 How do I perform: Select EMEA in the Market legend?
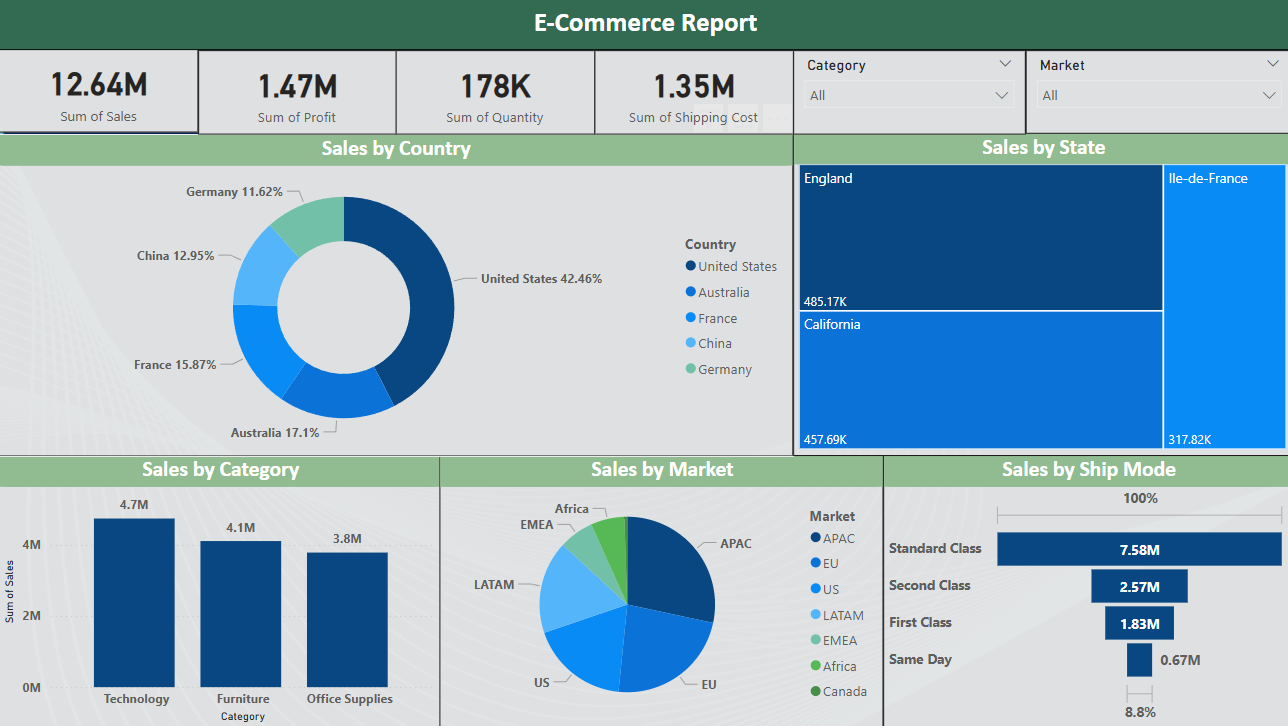[839, 640]
